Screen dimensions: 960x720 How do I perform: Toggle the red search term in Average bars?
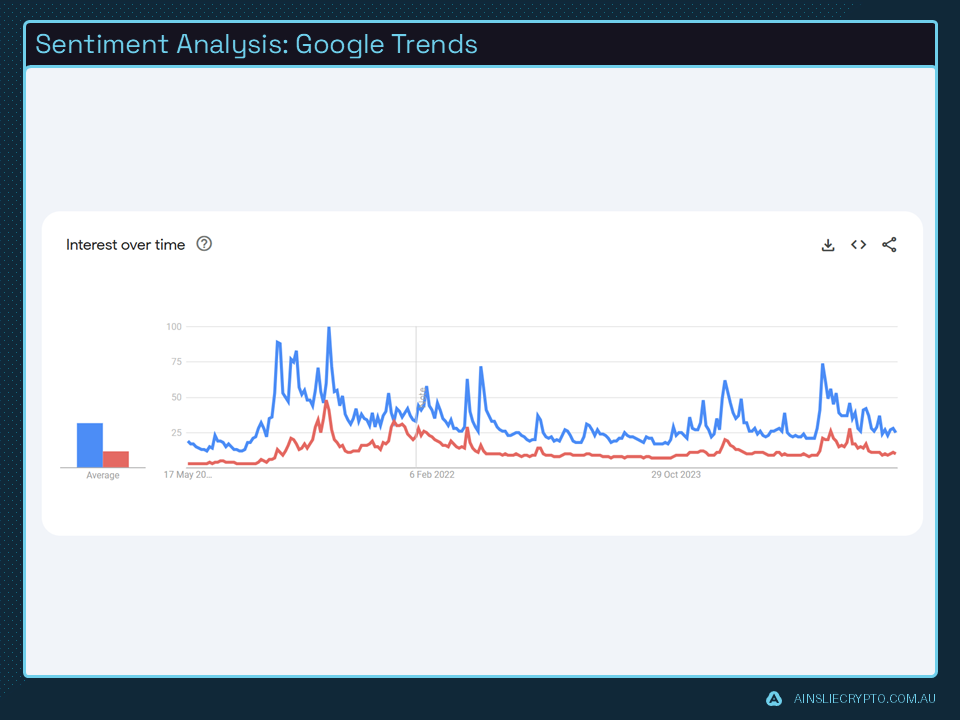click(114, 457)
